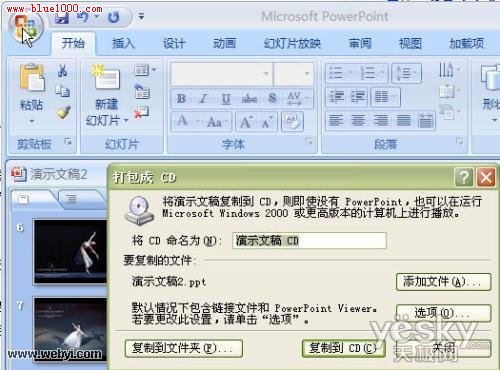Toggle underline formatting
The image size is (500, 370).
click(x=226, y=99)
